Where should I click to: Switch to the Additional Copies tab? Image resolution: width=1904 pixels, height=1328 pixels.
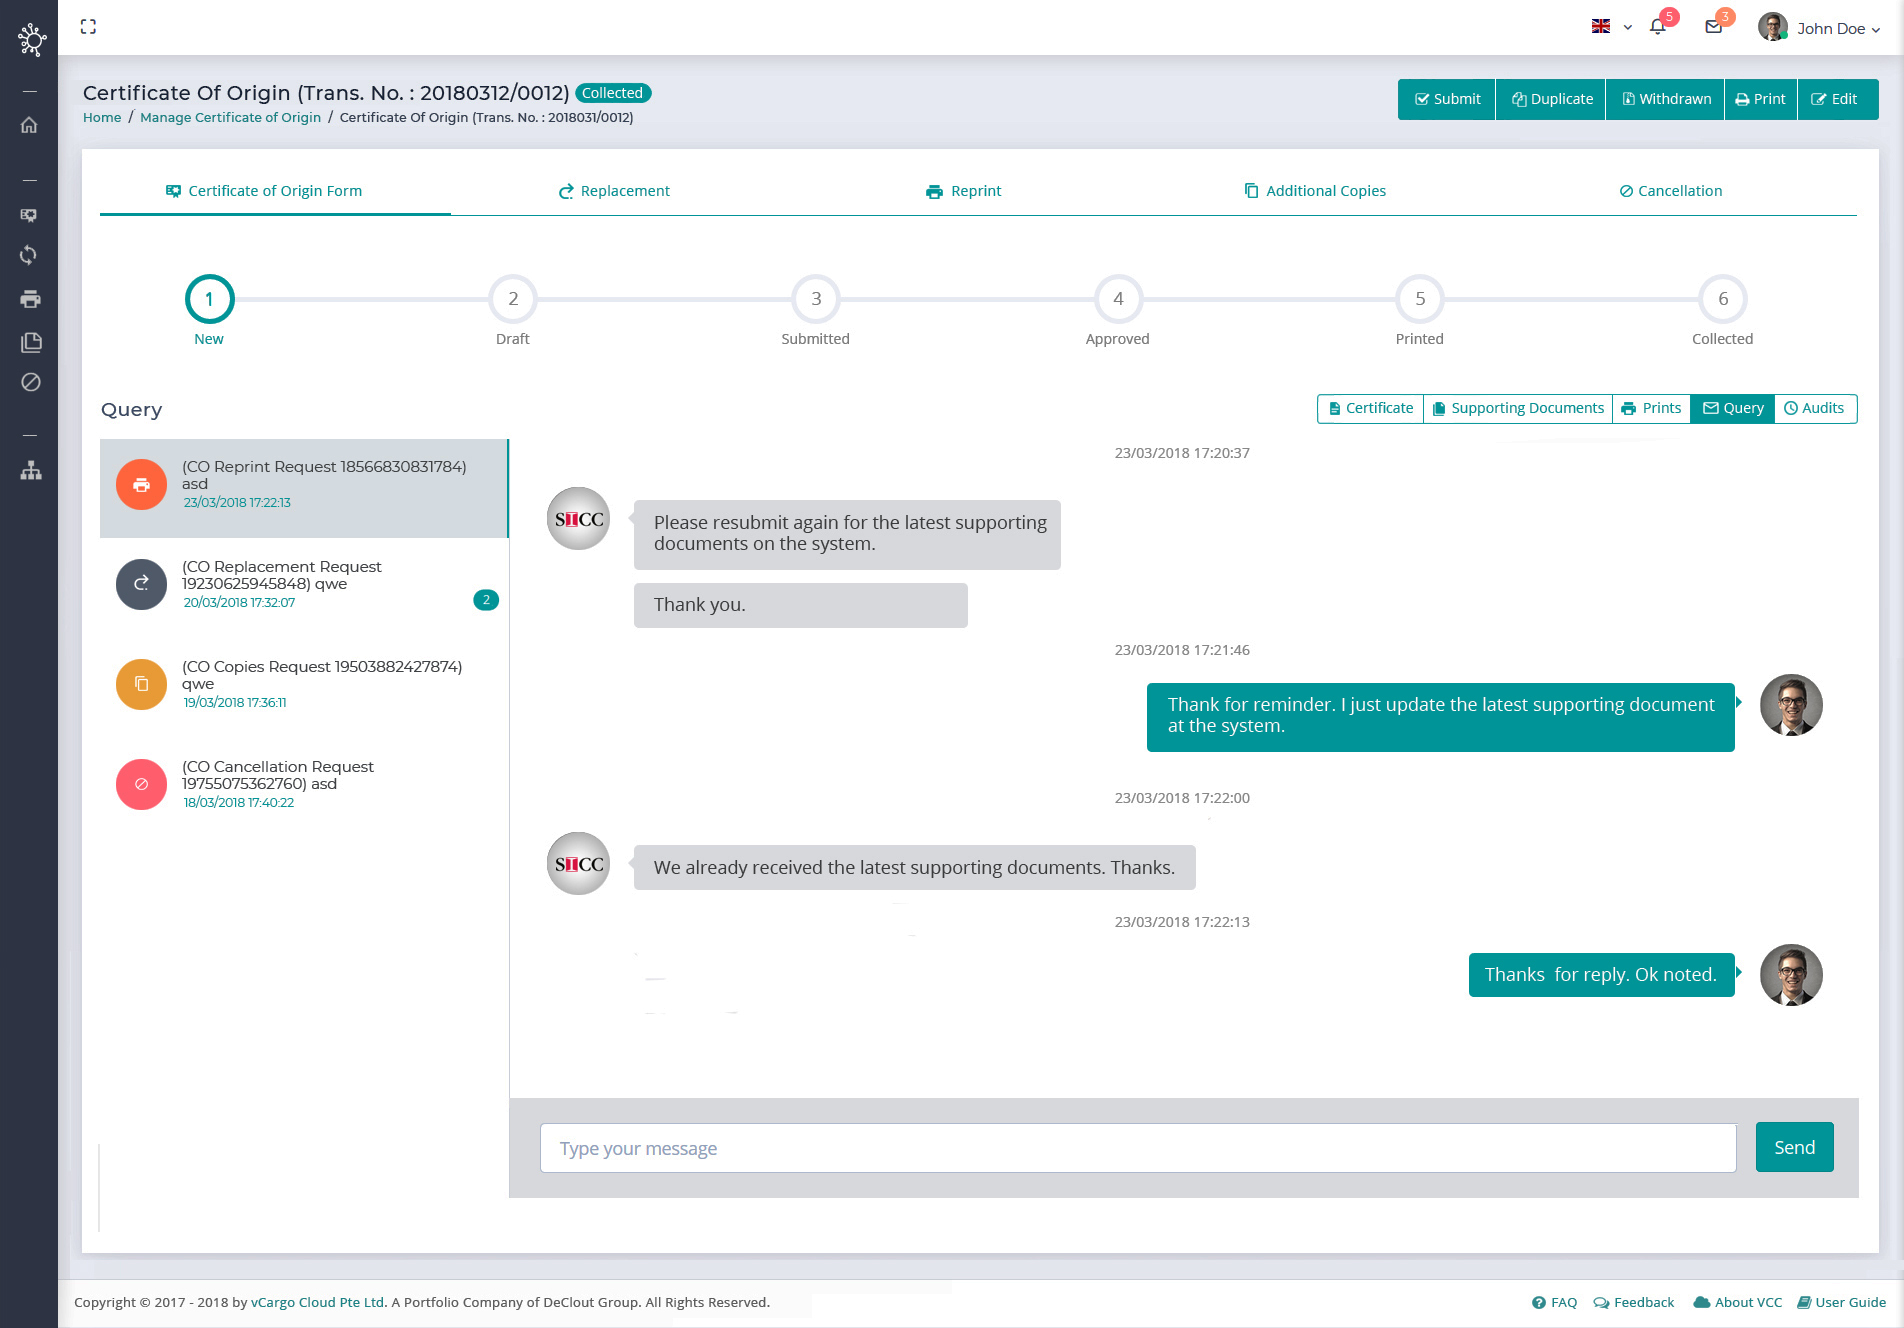click(1314, 191)
